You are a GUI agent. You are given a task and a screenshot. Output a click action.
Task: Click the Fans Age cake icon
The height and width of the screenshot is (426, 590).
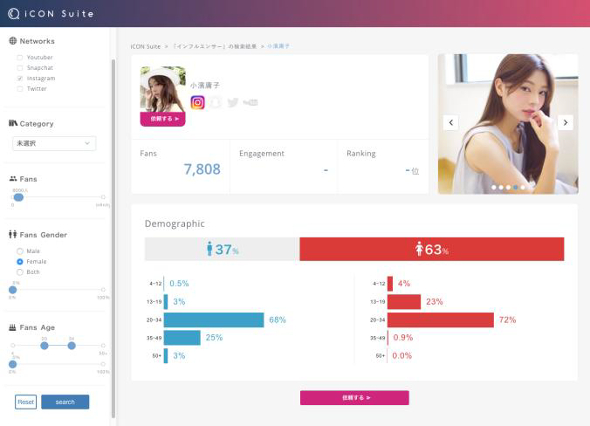click(x=12, y=327)
